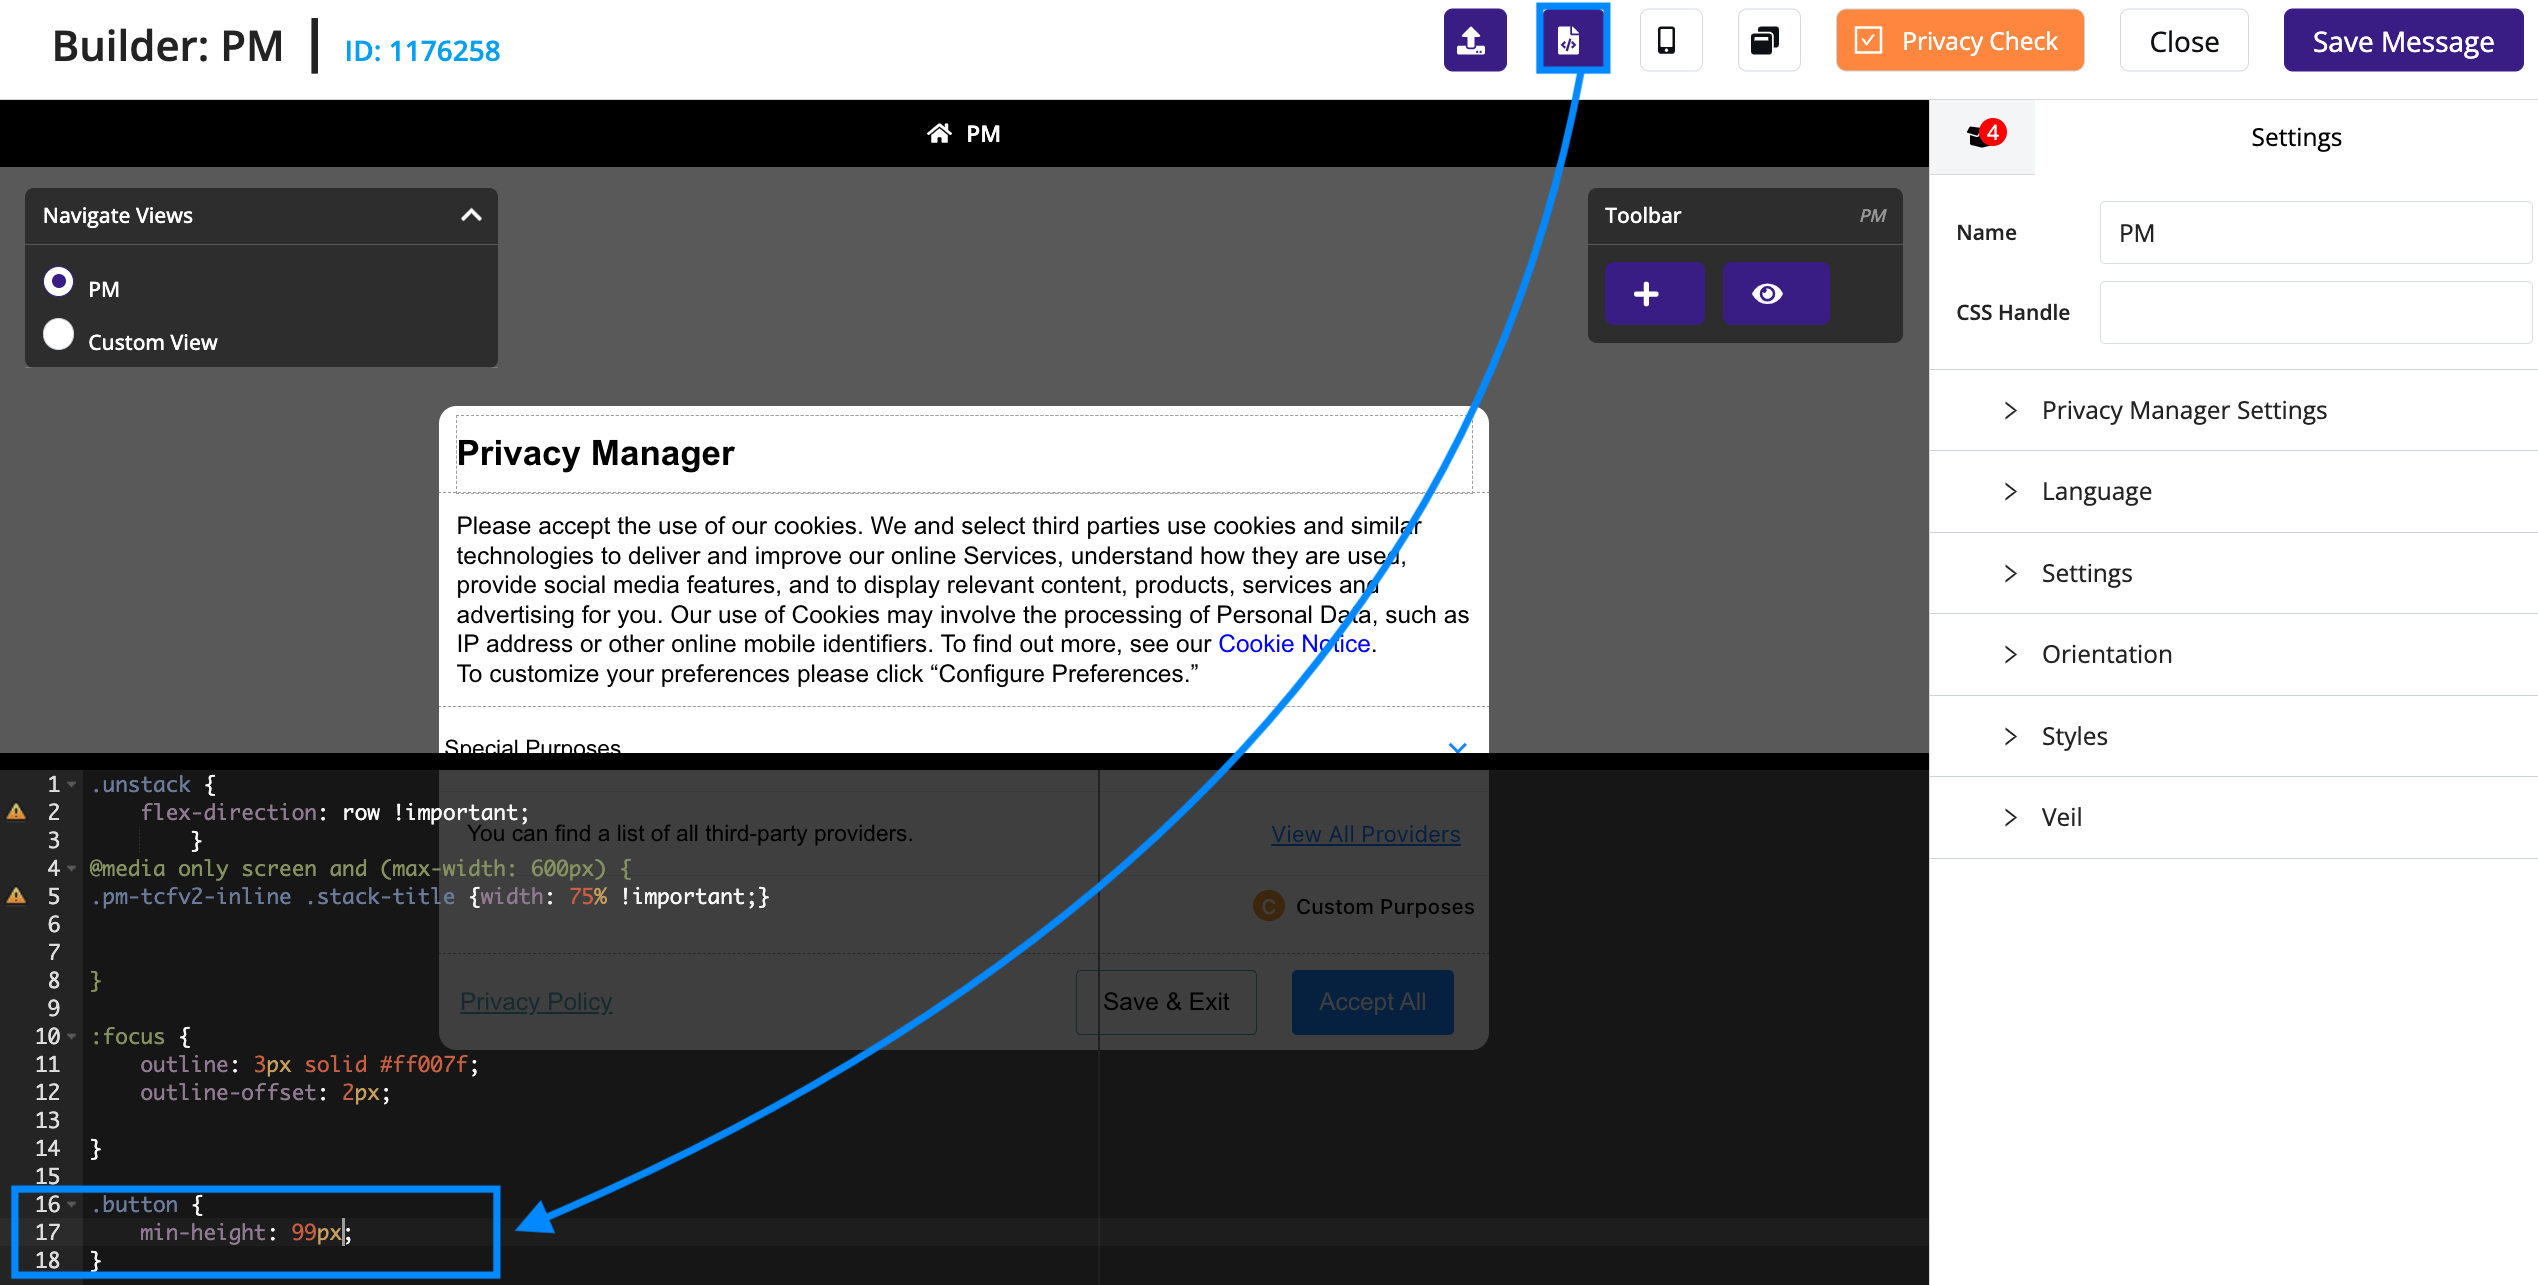Click the Privacy Manager title text
This screenshot has height=1285, width=2538.
[x=596, y=453]
